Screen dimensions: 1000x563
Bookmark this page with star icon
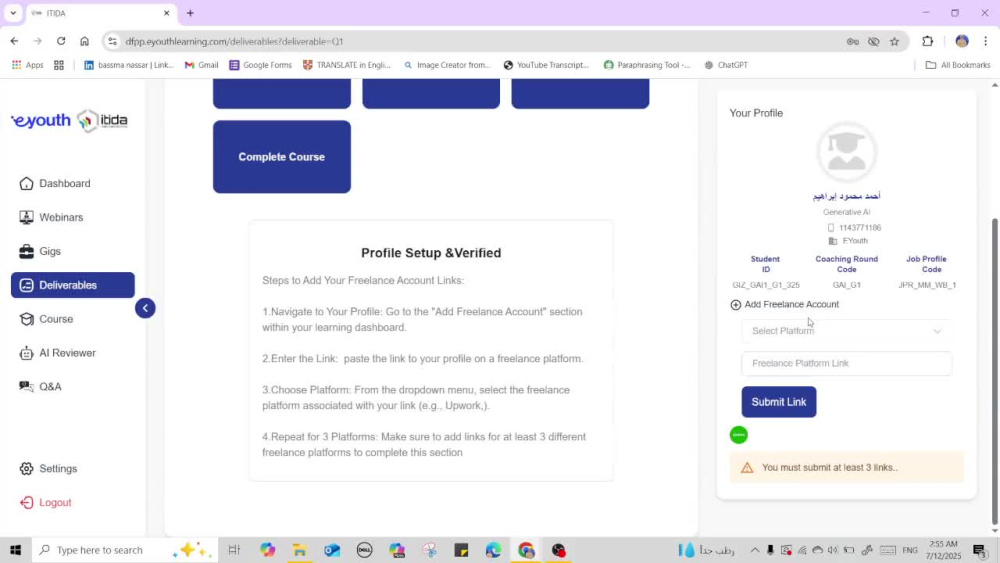(895, 41)
